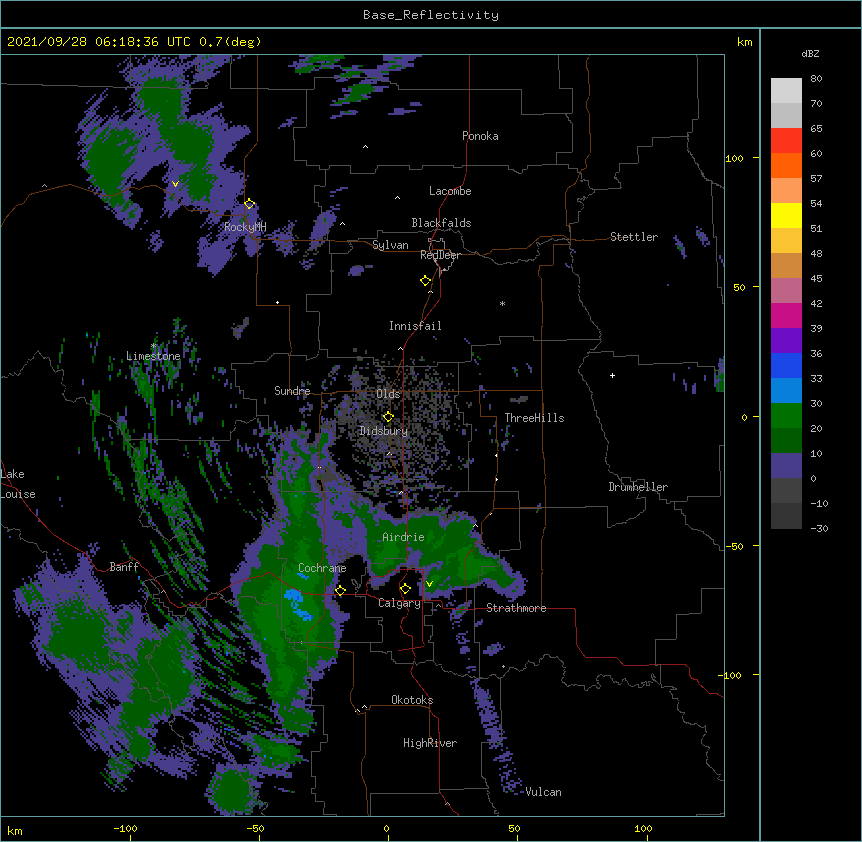Click the Banff label
The height and width of the screenshot is (842, 862).
[124, 567]
